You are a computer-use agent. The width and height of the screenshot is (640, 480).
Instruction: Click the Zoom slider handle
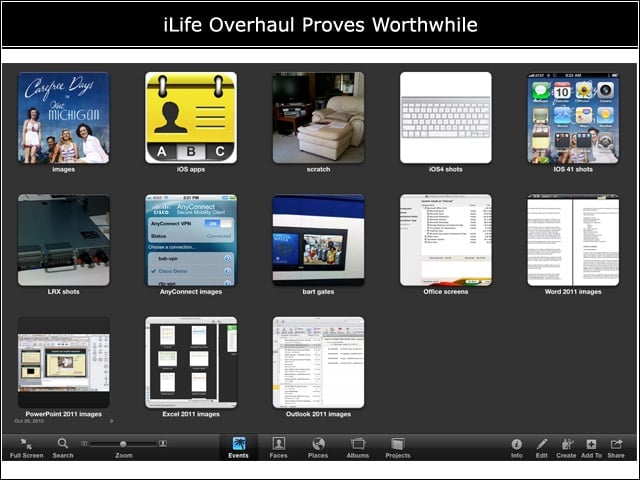click(x=123, y=444)
